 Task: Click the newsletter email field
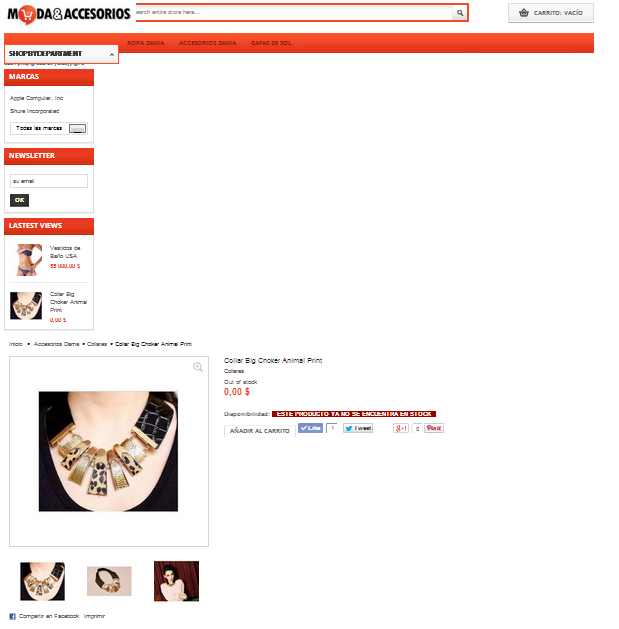(49, 181)
